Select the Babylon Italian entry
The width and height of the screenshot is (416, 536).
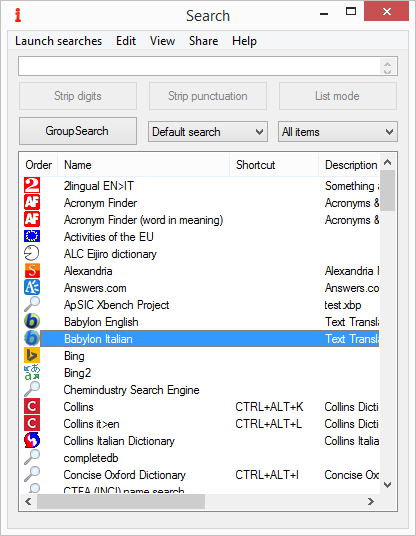(x=98, y=339)
